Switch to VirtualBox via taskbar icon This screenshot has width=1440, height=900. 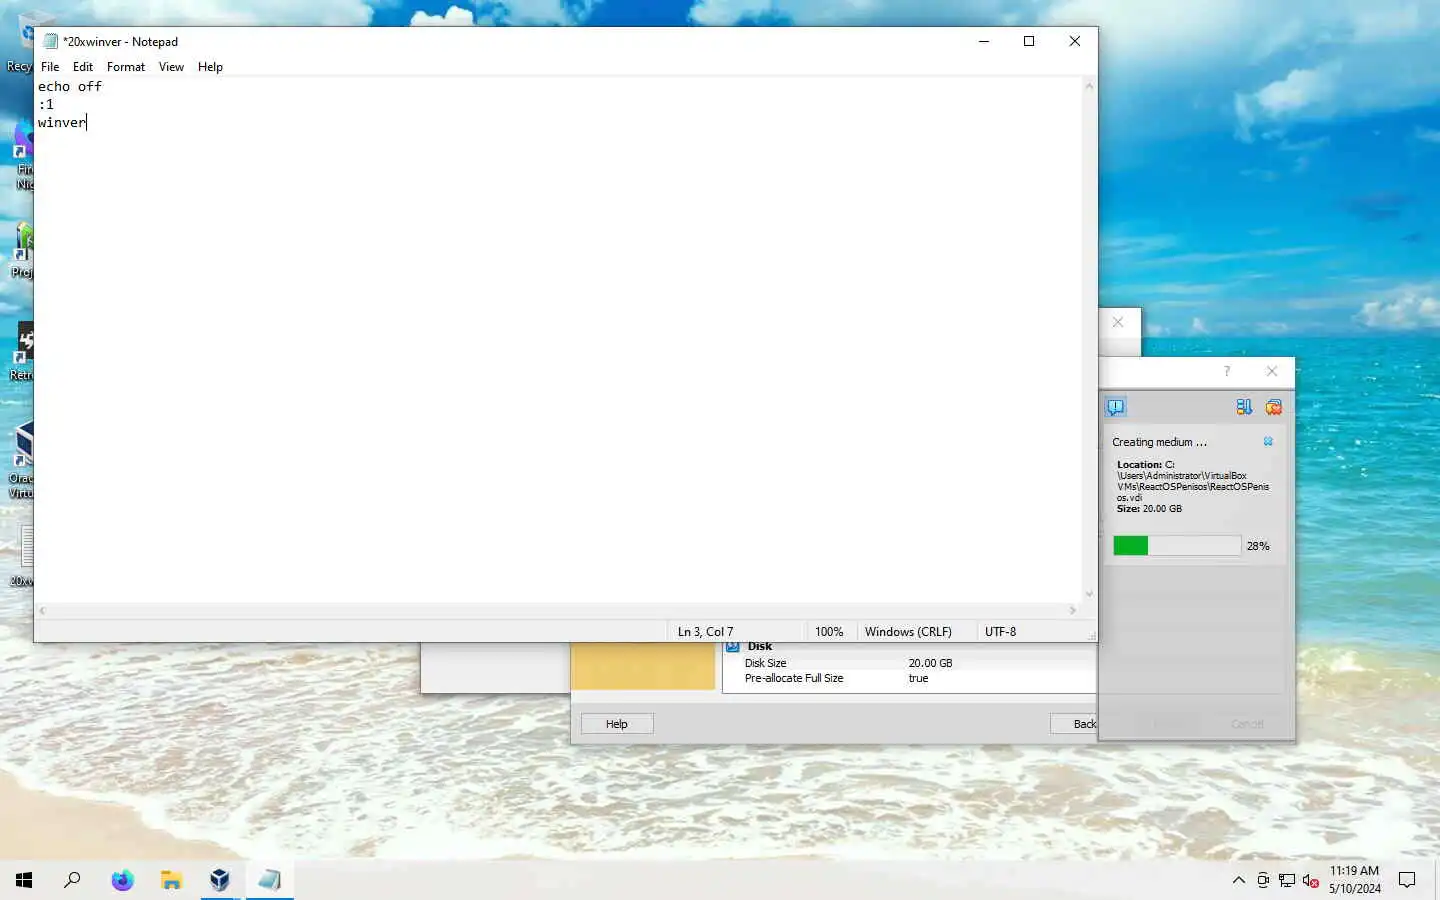pos(220,880)
